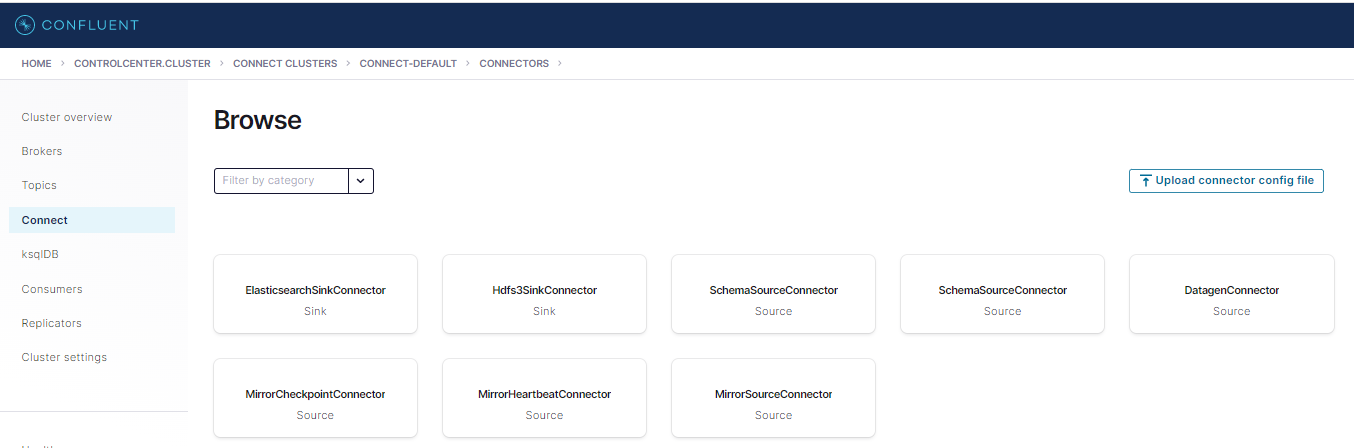The height and width of the screenshot is (448, 1354).
Task: Upload connector config file
Action: click(x=1226, y=181)
